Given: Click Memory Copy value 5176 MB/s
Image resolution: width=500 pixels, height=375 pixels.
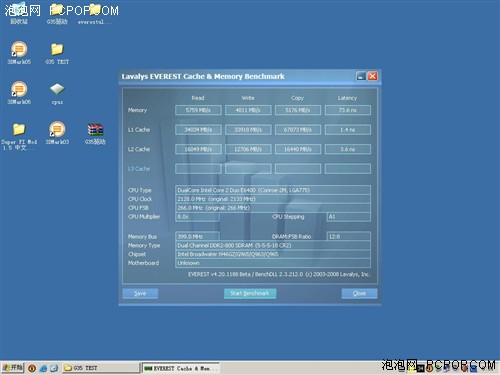Looking at the screenshot, I should pos(298,110).
